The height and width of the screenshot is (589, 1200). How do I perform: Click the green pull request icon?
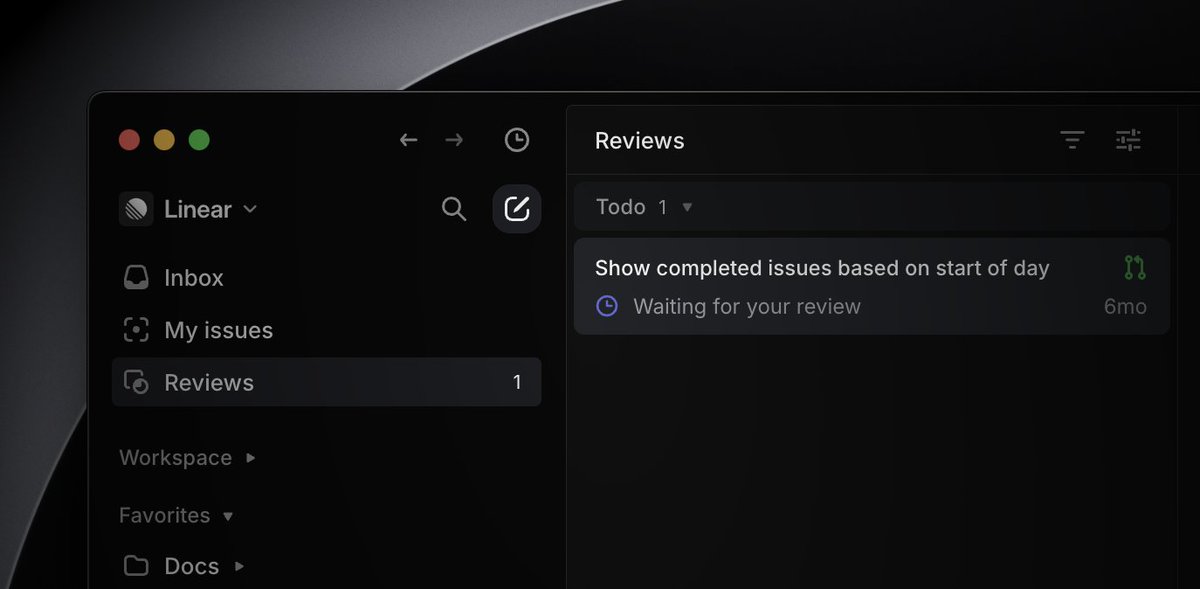pos(1135,267)
